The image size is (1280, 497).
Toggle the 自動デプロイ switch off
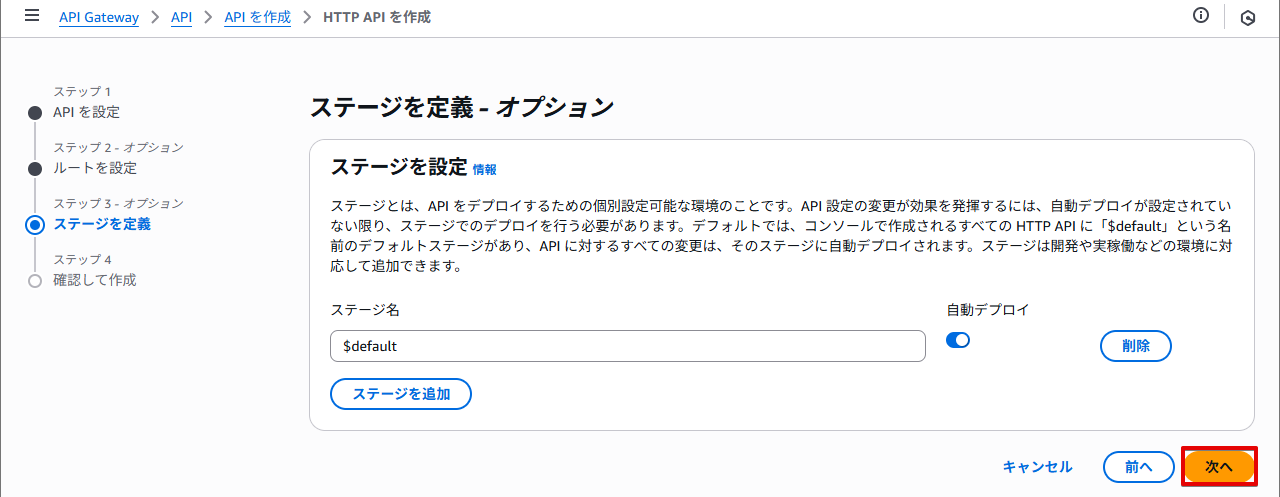[x=958, y=340]
